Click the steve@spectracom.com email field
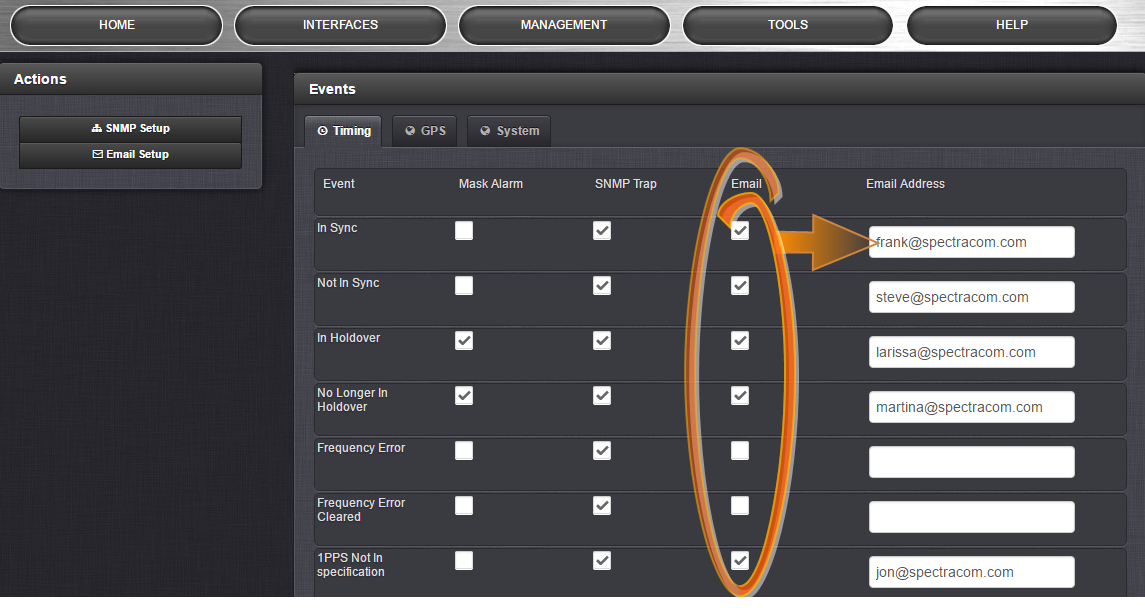Viewport: 1145px width, 608px height. [x=971, y=297]
